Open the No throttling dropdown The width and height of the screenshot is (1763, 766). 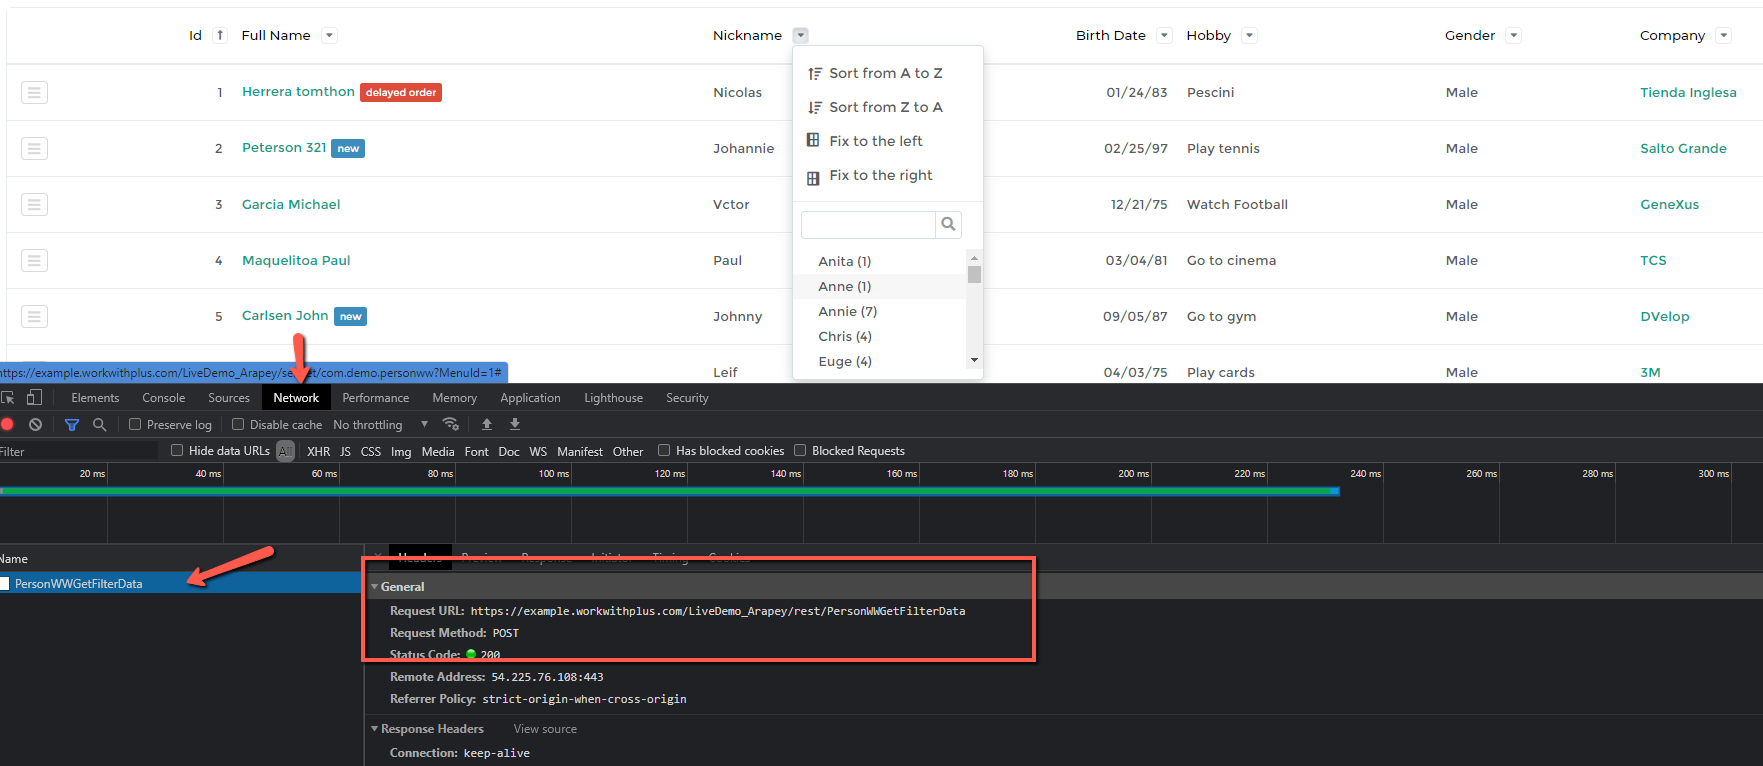[380, 424]
